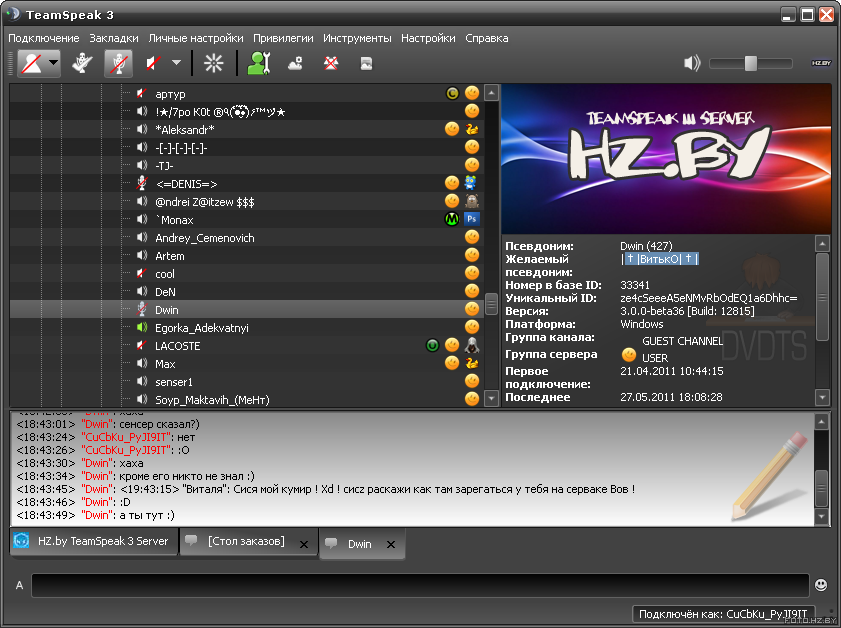
Task: Click the speaker volume icon
Action: click(x=692, y=63)
